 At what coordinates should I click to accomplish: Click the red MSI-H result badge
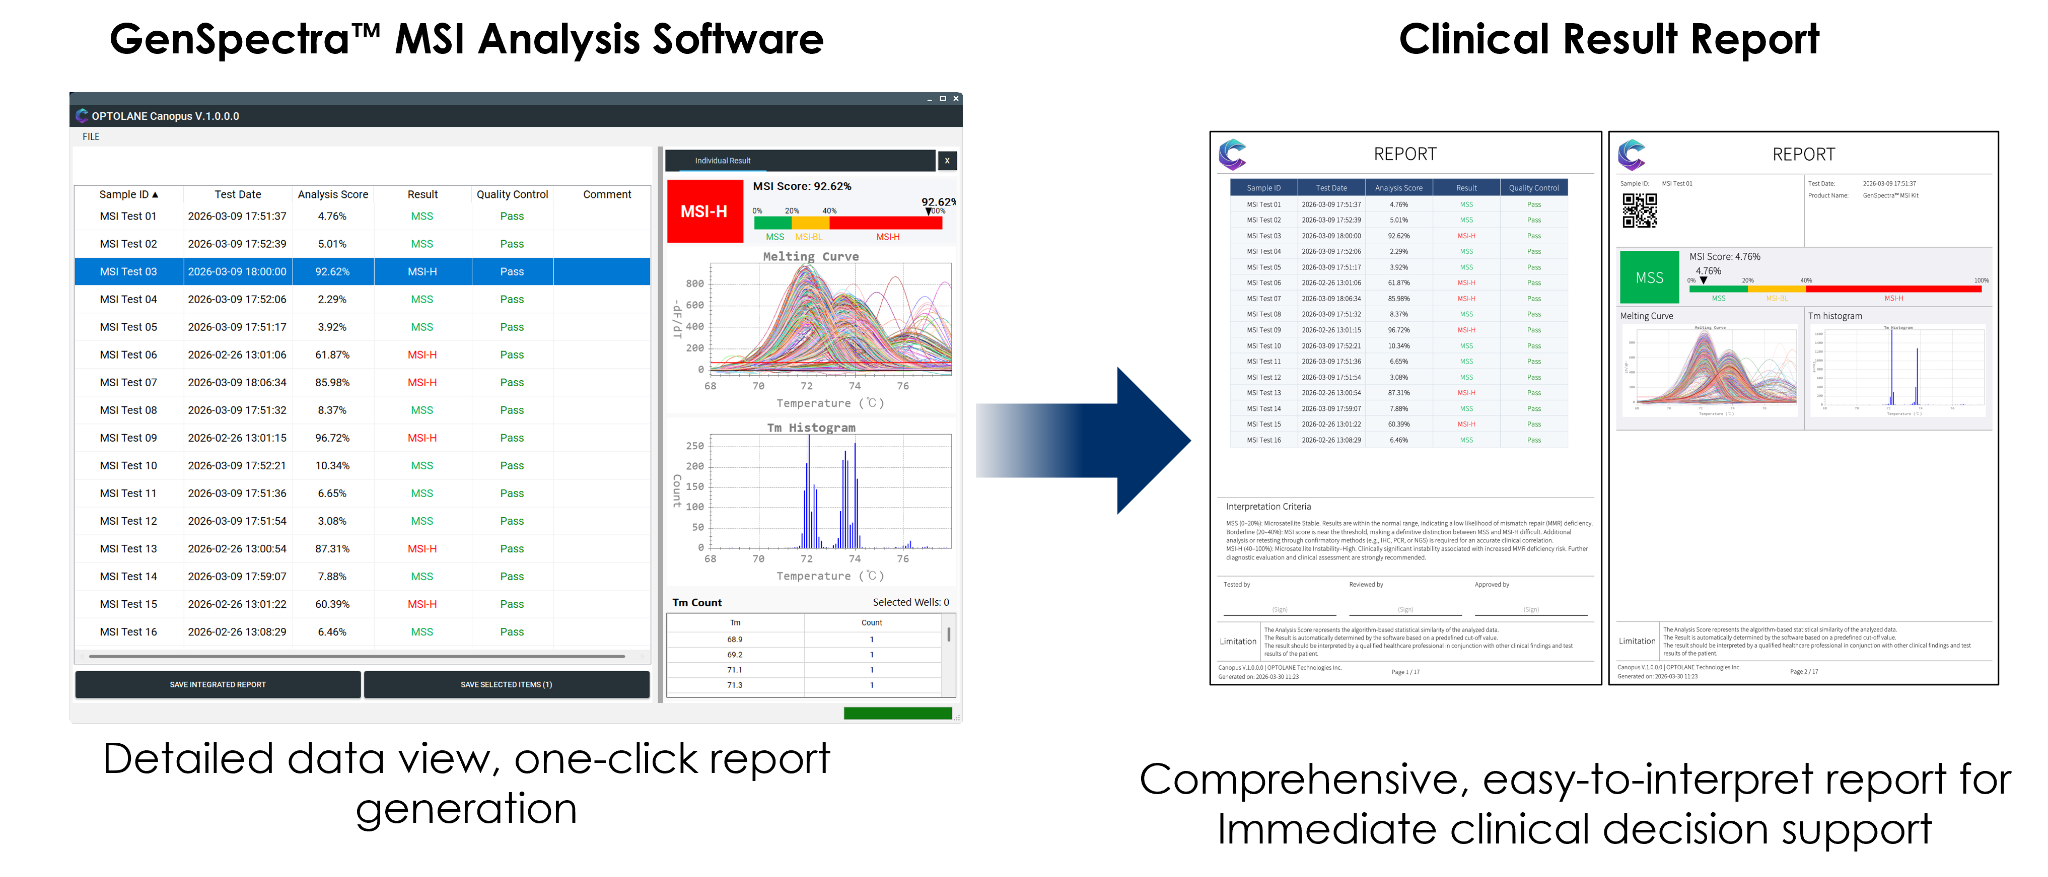[x=705, y=211]
